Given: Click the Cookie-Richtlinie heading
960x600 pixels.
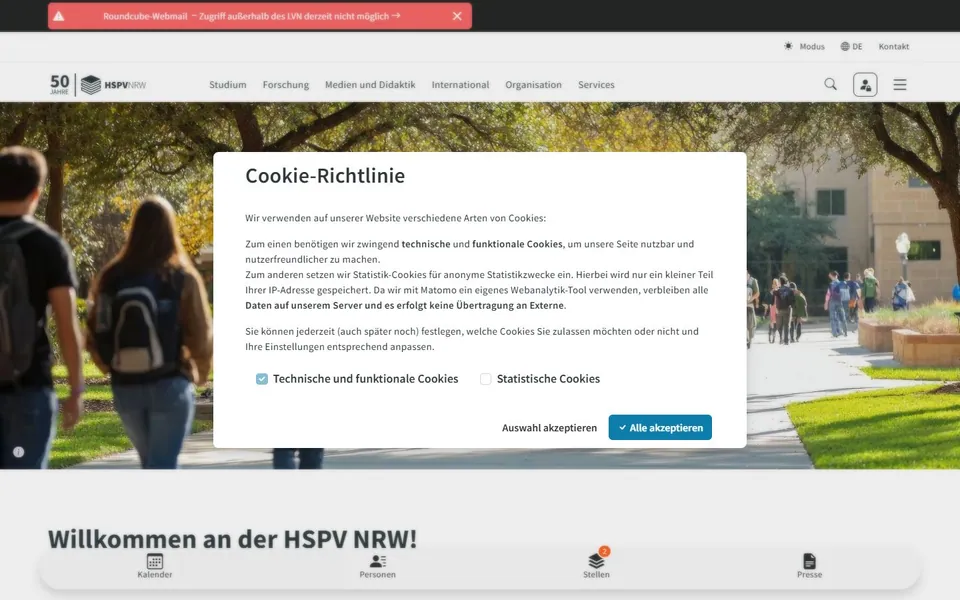Looking at the screenshot, I should pos(325,176).
